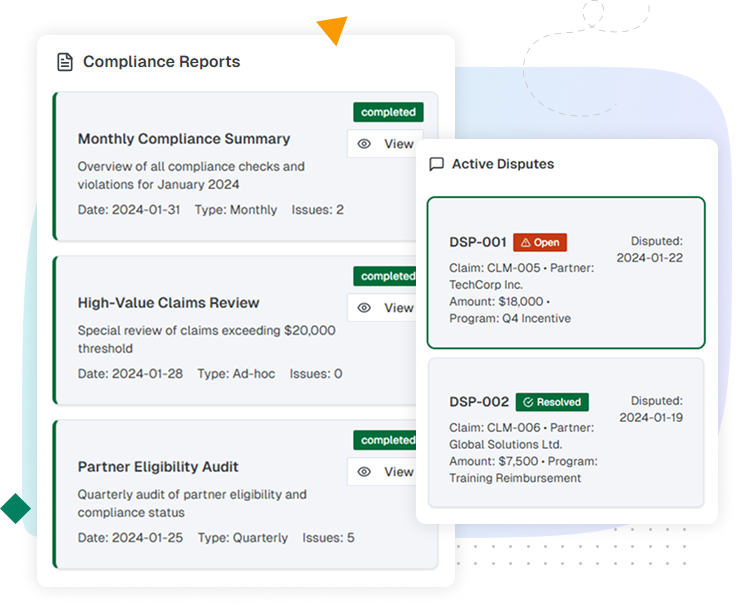738x607 pixels.
Task: Click the Global Solutions Ltd. partner name
Action: [x=506, y=444]
